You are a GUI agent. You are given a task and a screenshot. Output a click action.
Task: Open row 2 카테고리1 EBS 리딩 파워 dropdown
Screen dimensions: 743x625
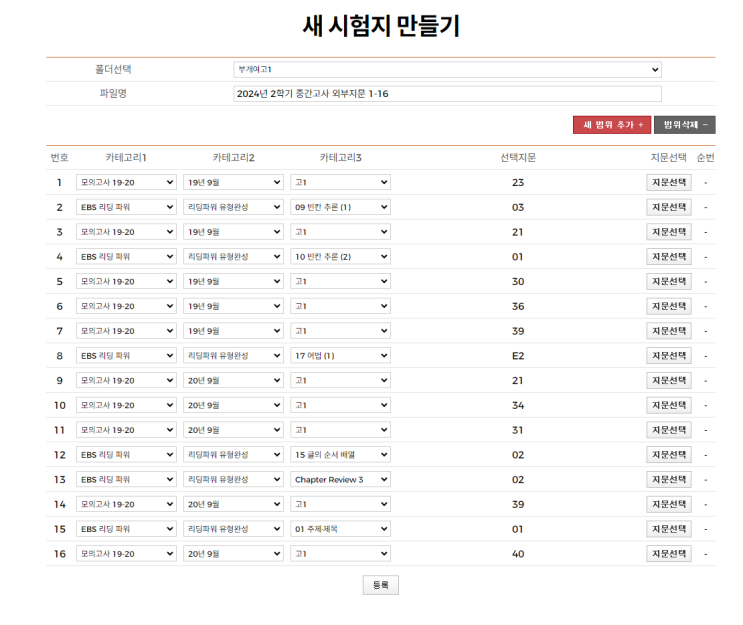126,207
